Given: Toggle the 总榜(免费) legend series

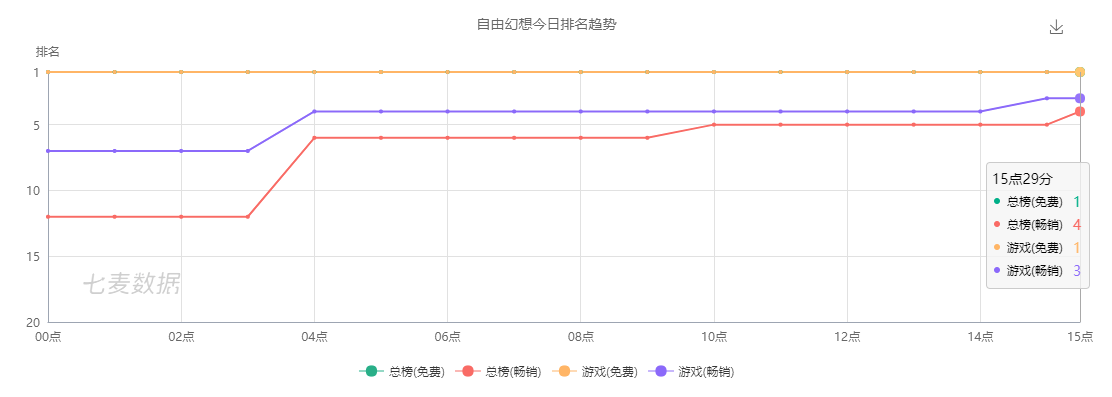Looking at the screenshot, I should coord(402,371).
